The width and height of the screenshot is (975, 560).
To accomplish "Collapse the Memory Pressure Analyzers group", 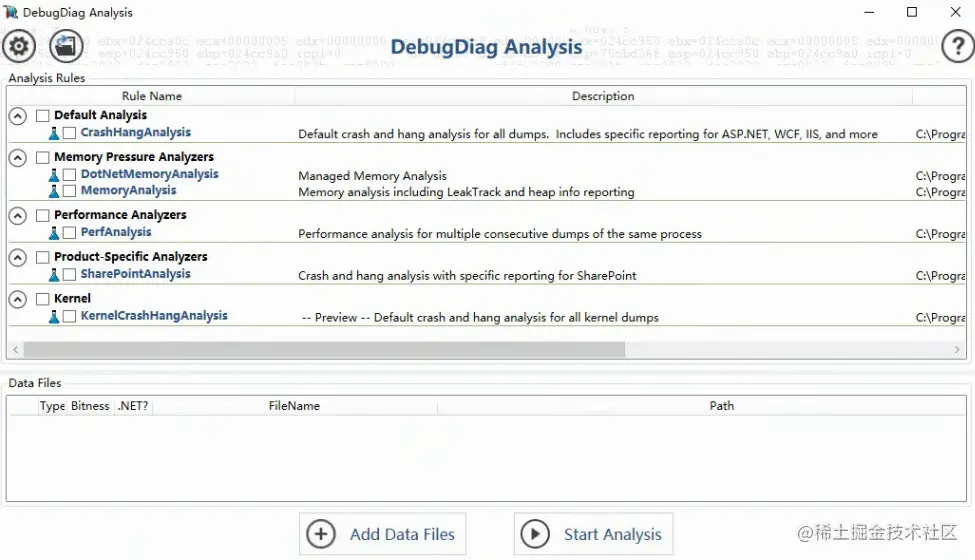I will 17,158.
